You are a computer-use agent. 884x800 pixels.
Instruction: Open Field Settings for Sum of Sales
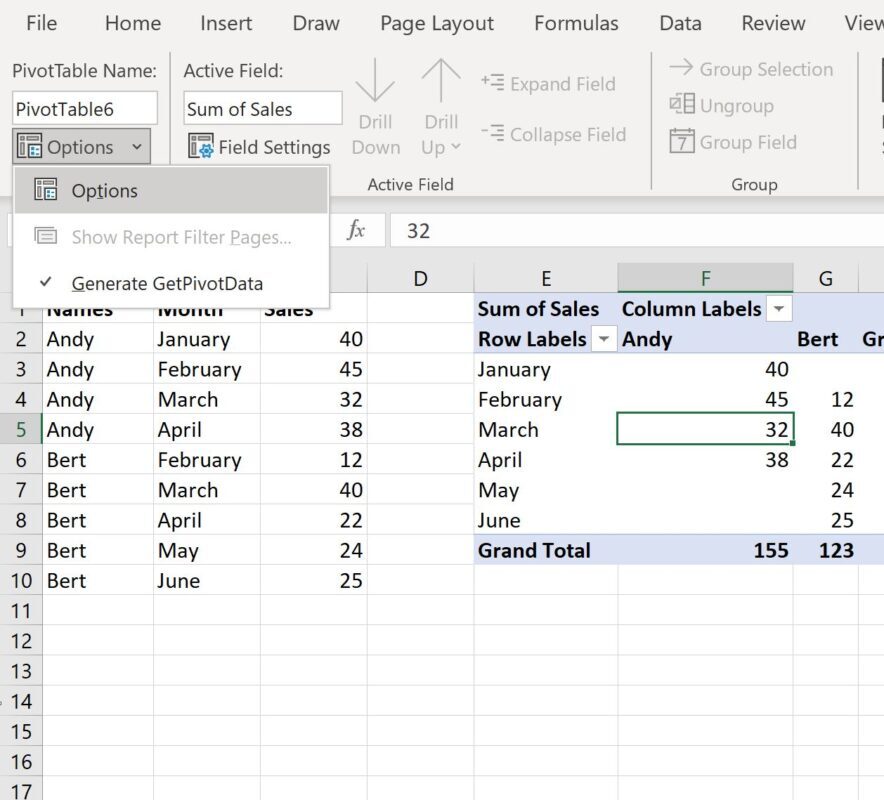(259, 146)
